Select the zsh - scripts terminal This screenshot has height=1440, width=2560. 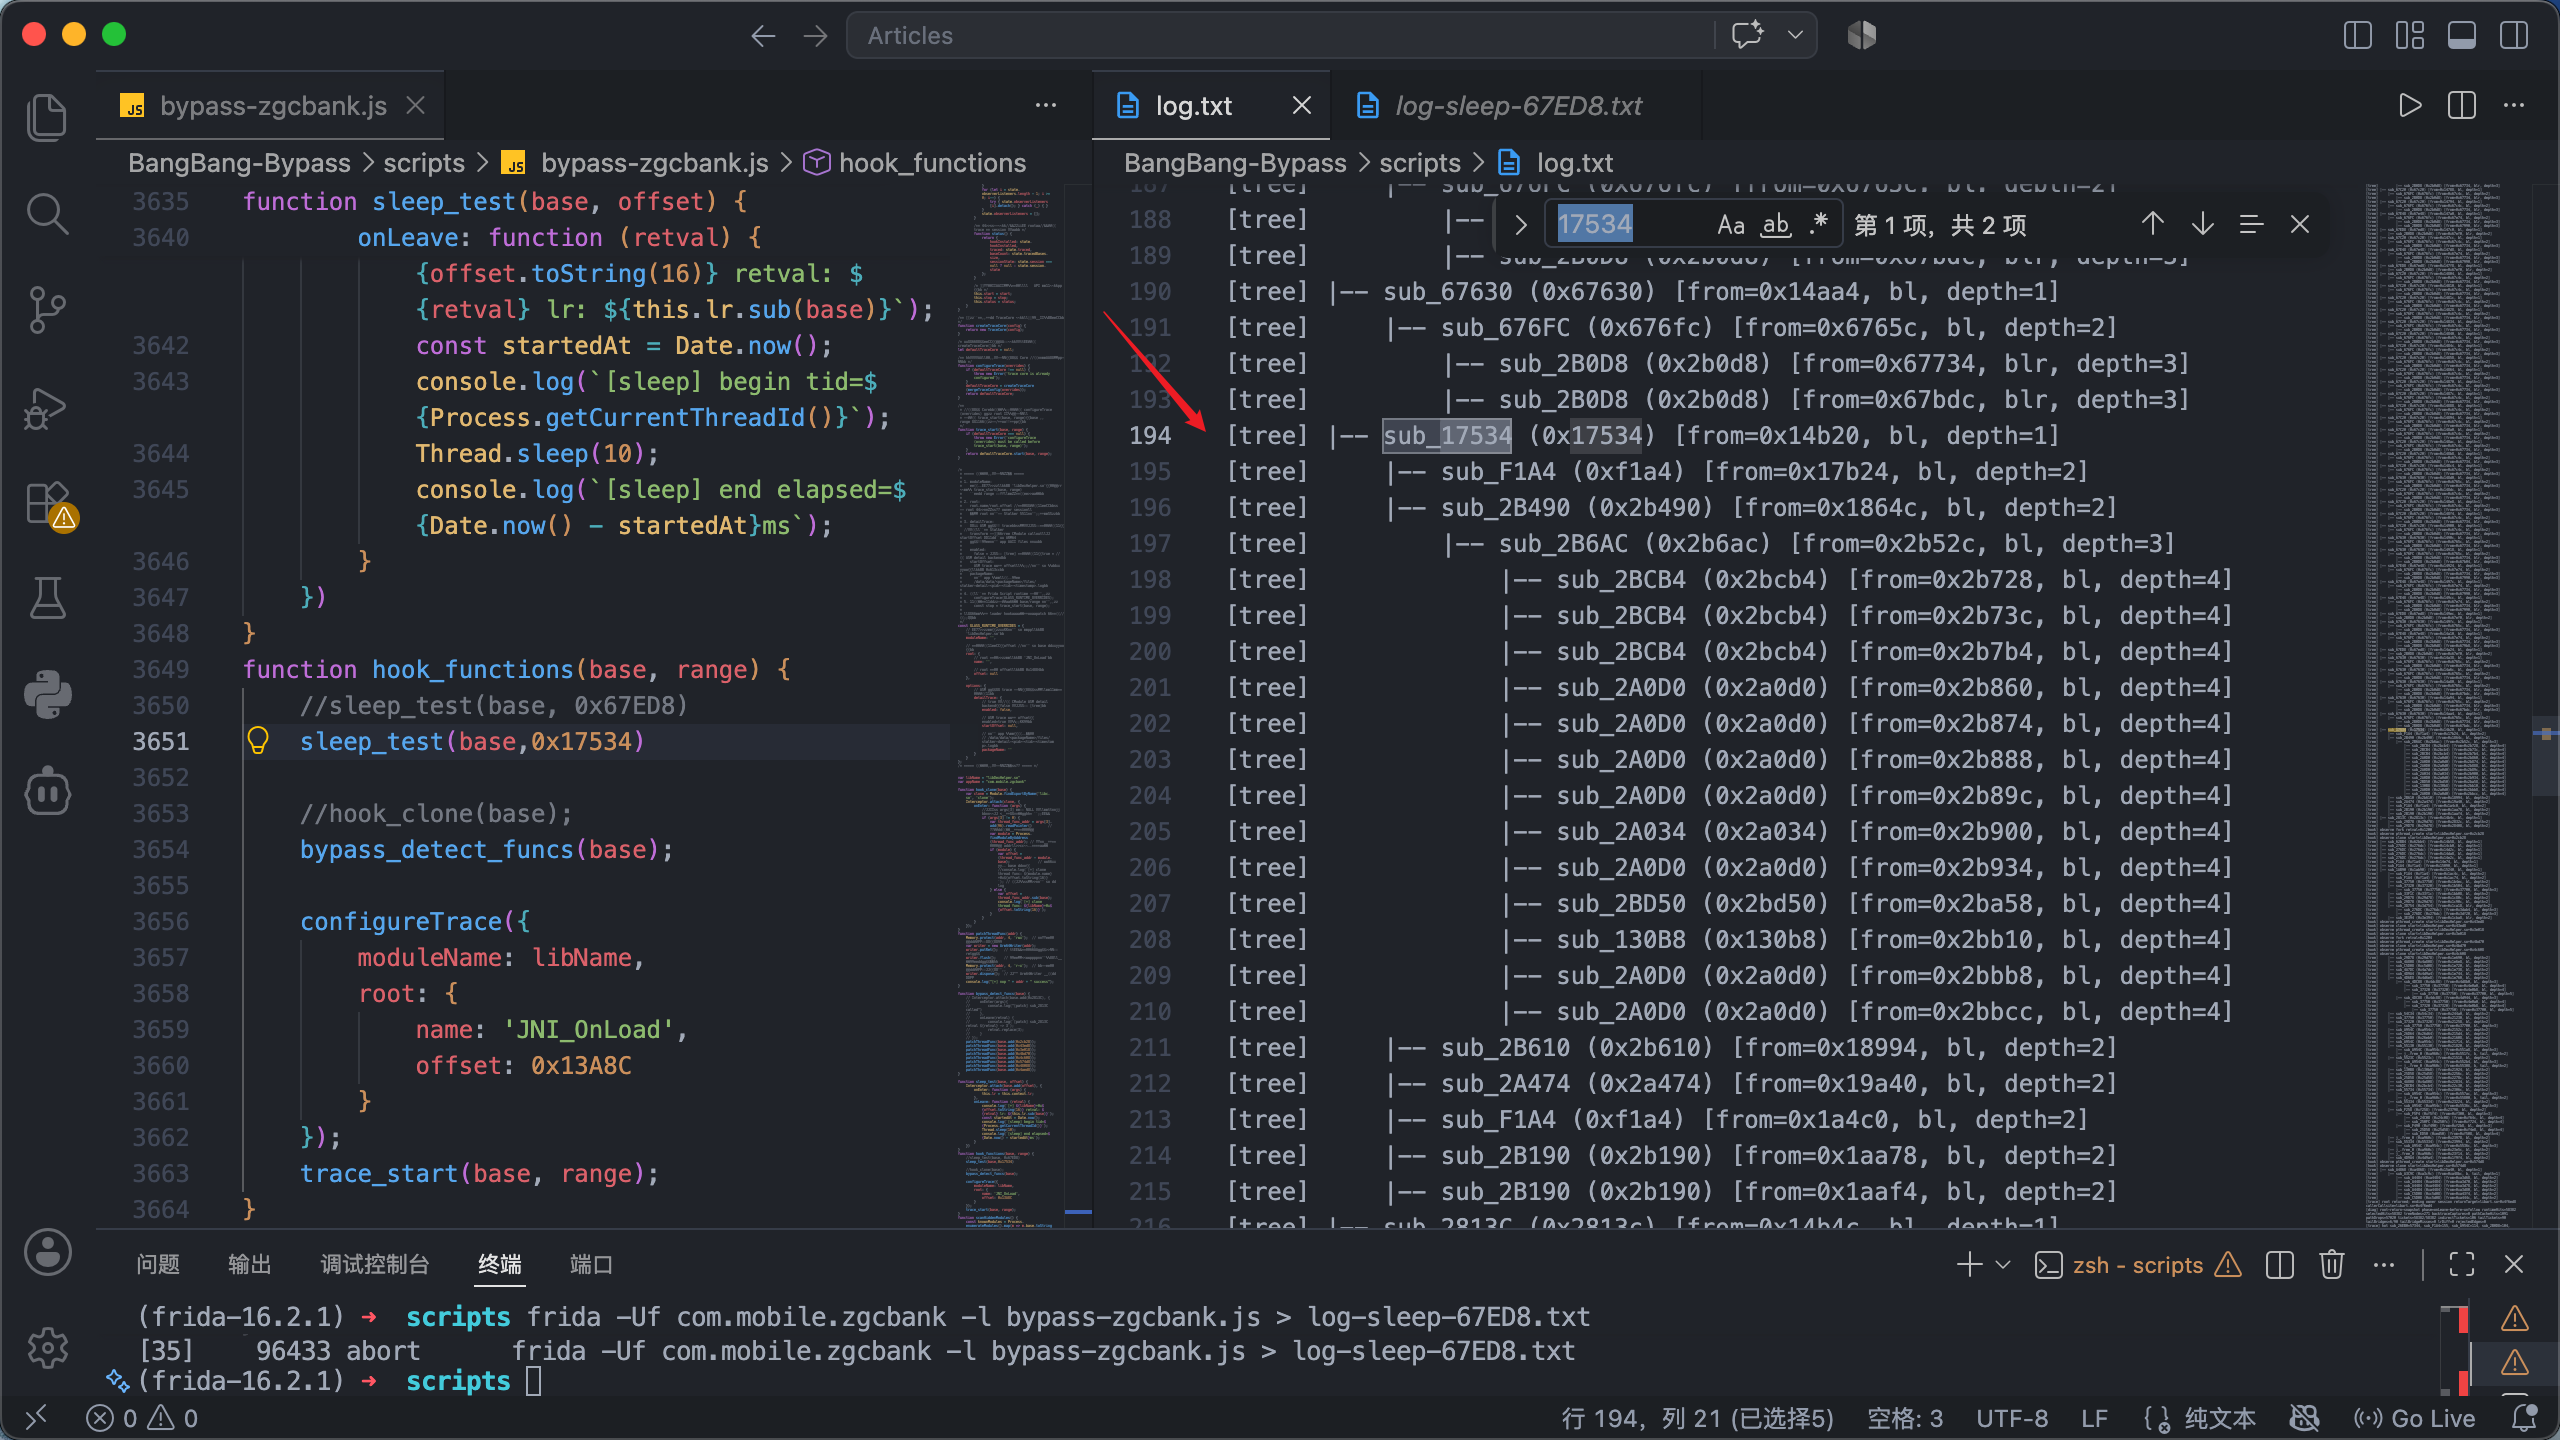click(x=2138, y=1265)
